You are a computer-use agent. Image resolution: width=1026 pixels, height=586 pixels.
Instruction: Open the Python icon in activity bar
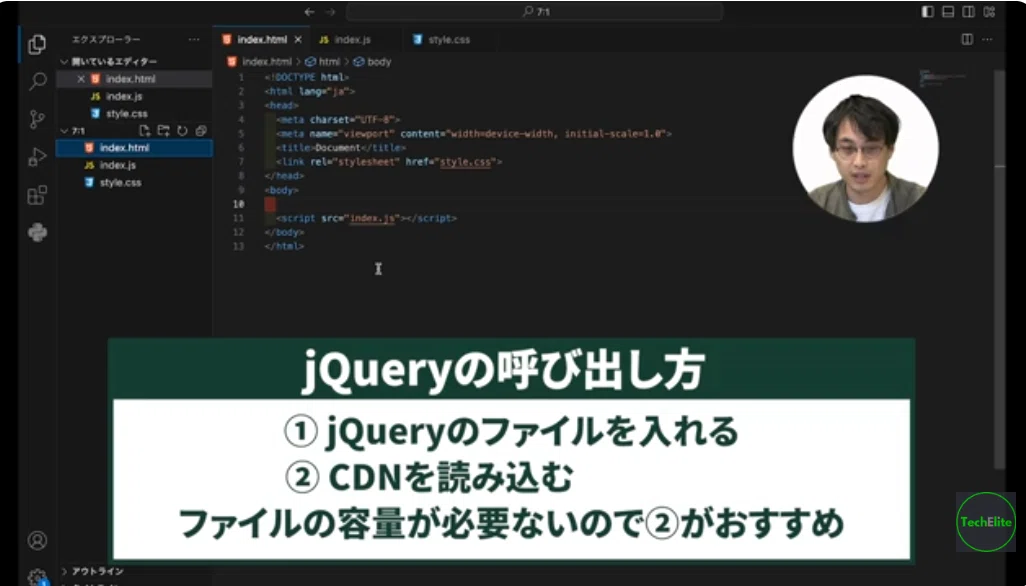point(37,232)
